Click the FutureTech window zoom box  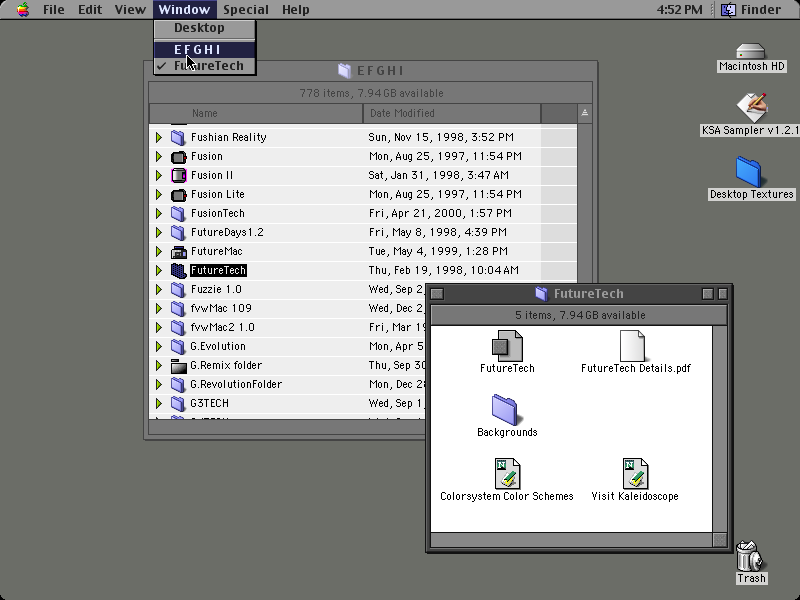708,294
